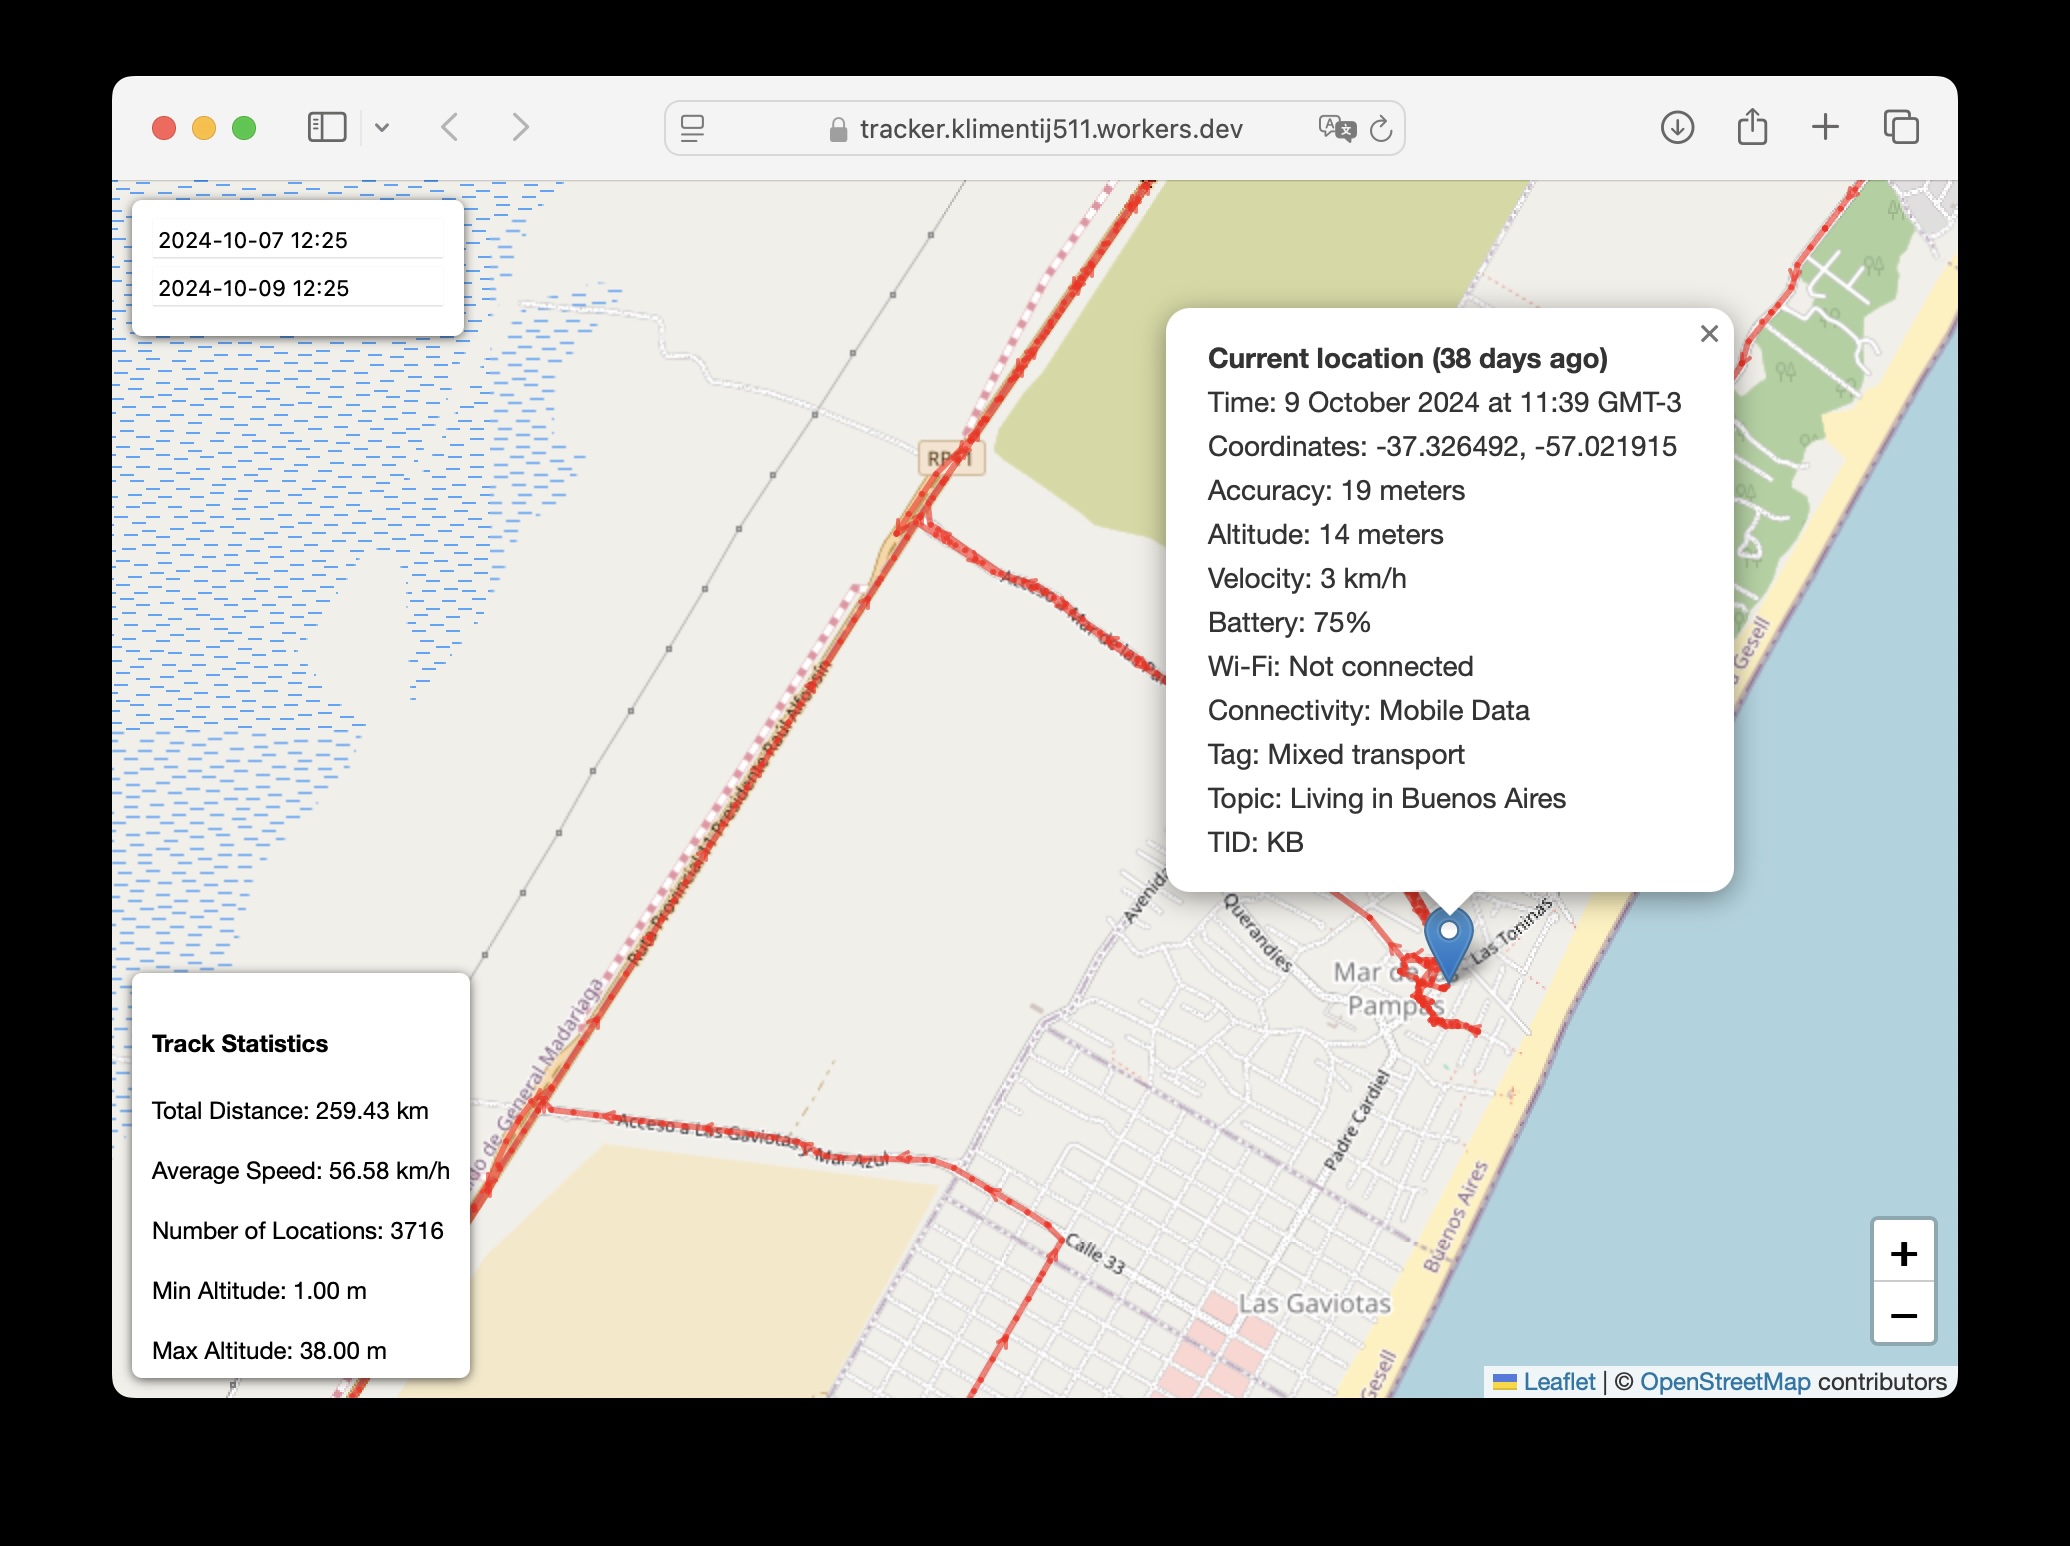2070x1546 pixels.
Task: Minimize the Safari window
Action: point(204,128)
